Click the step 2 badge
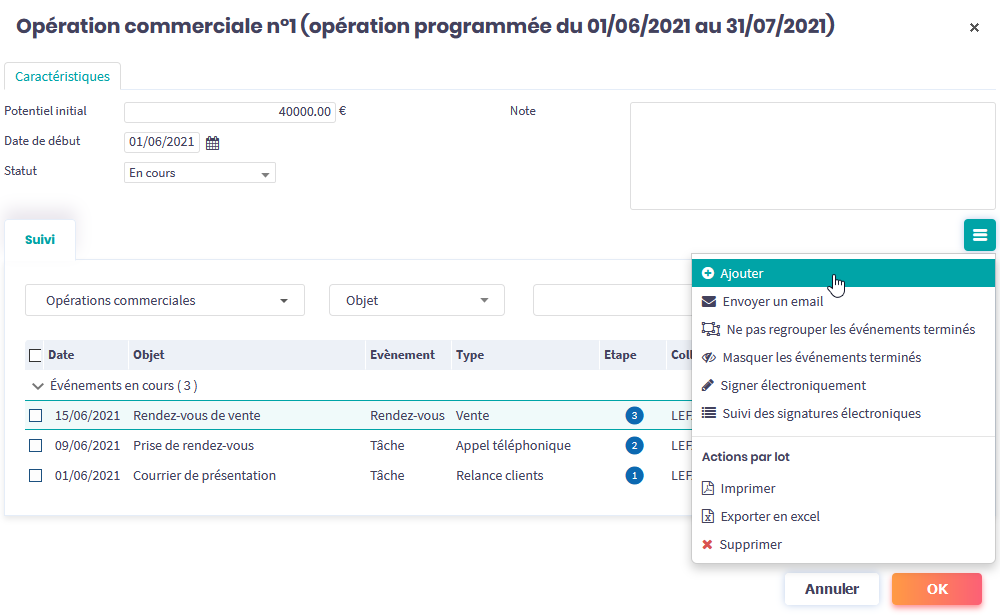Screen dimensions: 1000x616 634,446
